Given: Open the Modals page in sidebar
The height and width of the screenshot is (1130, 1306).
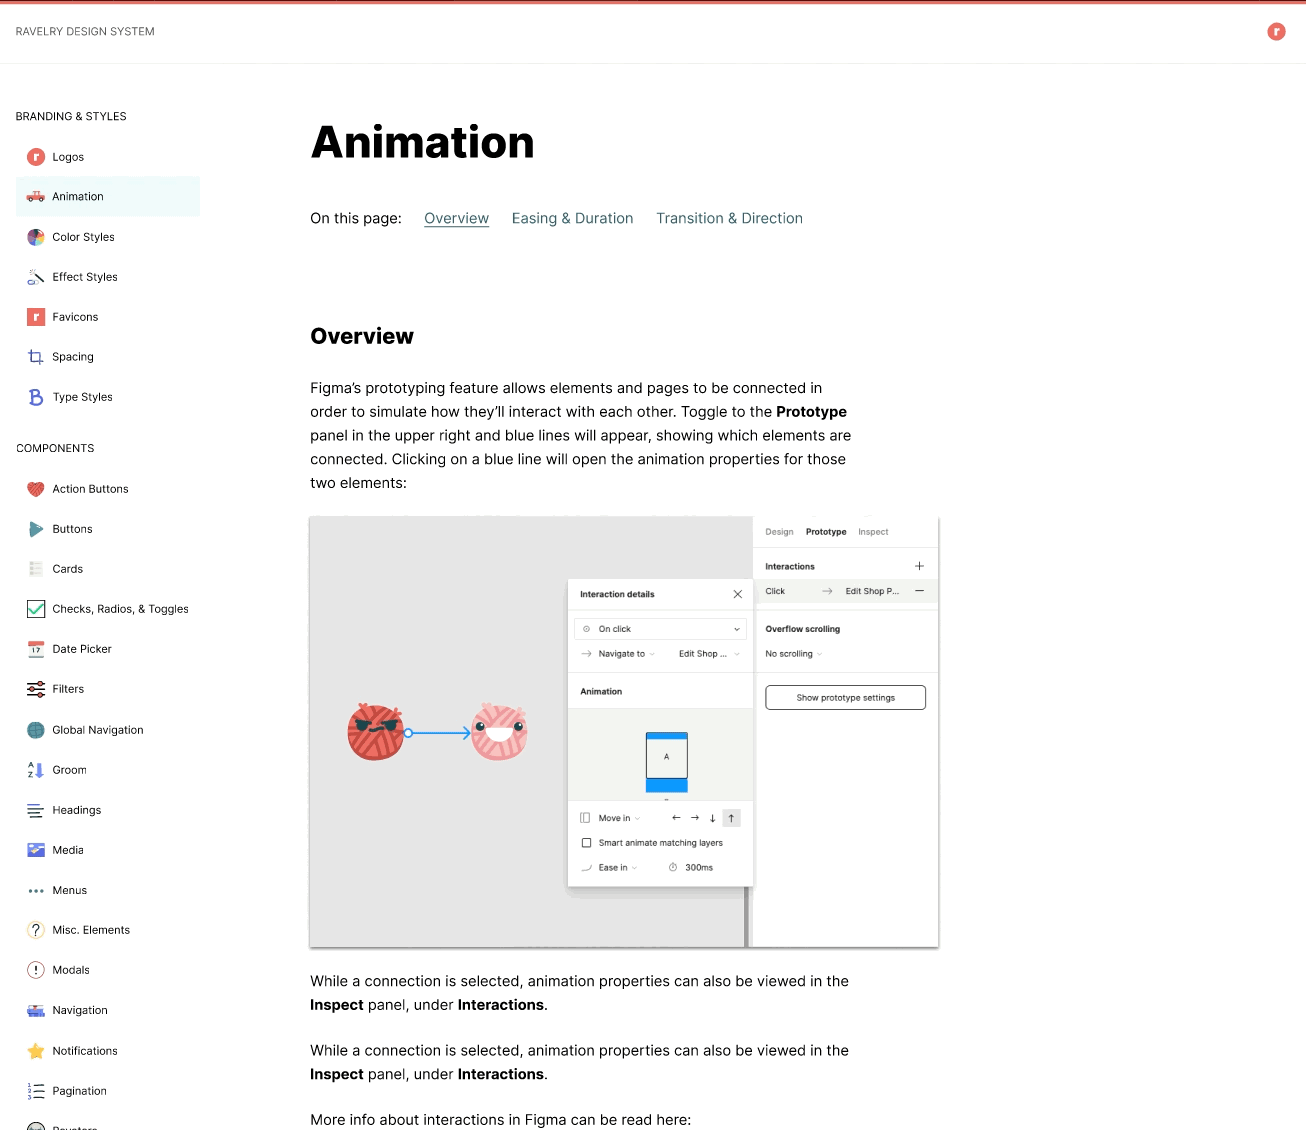Looking at the screenshot, I should pyautogui.click(x=71, y=970).
